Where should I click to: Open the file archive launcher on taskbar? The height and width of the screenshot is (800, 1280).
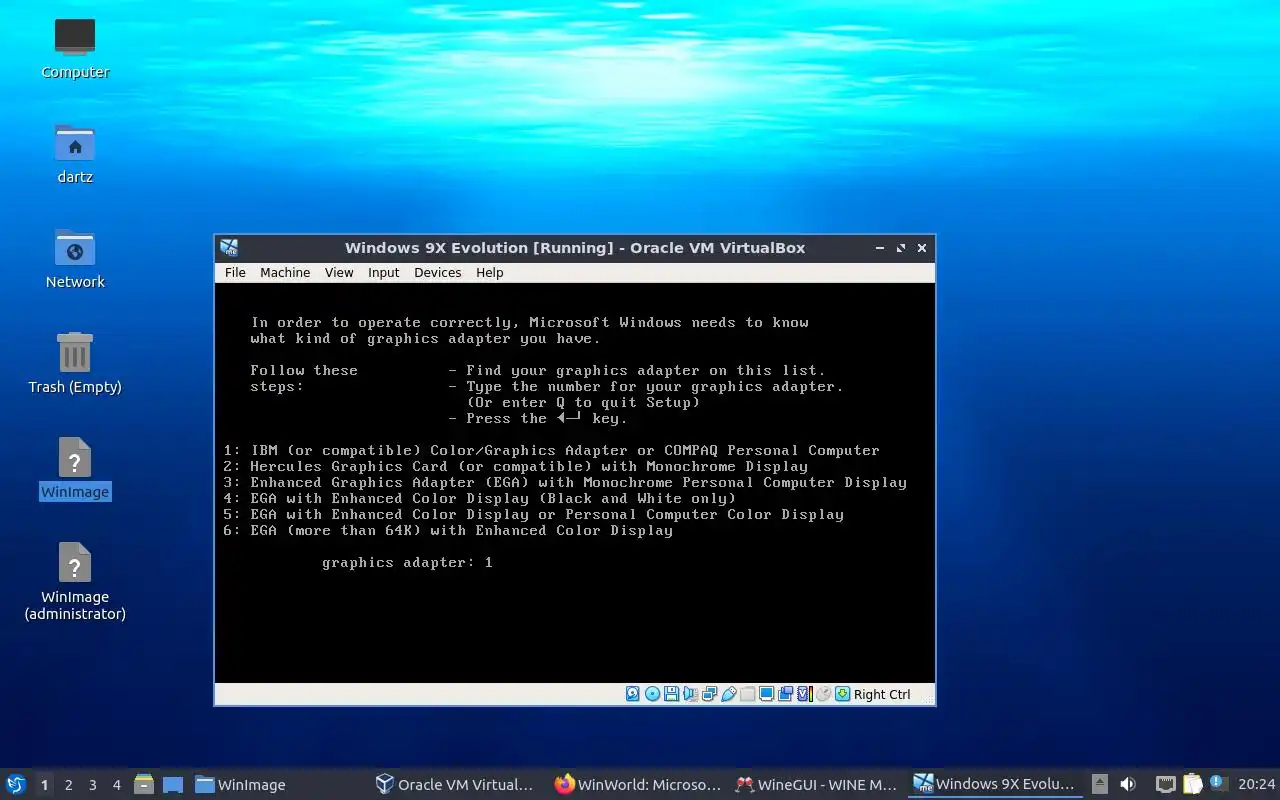(144, 784)
